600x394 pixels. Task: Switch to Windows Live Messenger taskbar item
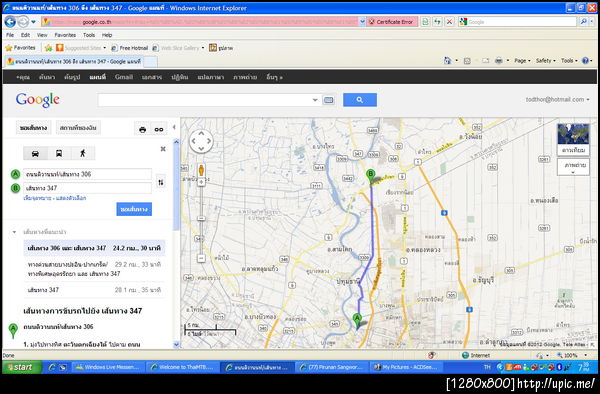[108, 367]
